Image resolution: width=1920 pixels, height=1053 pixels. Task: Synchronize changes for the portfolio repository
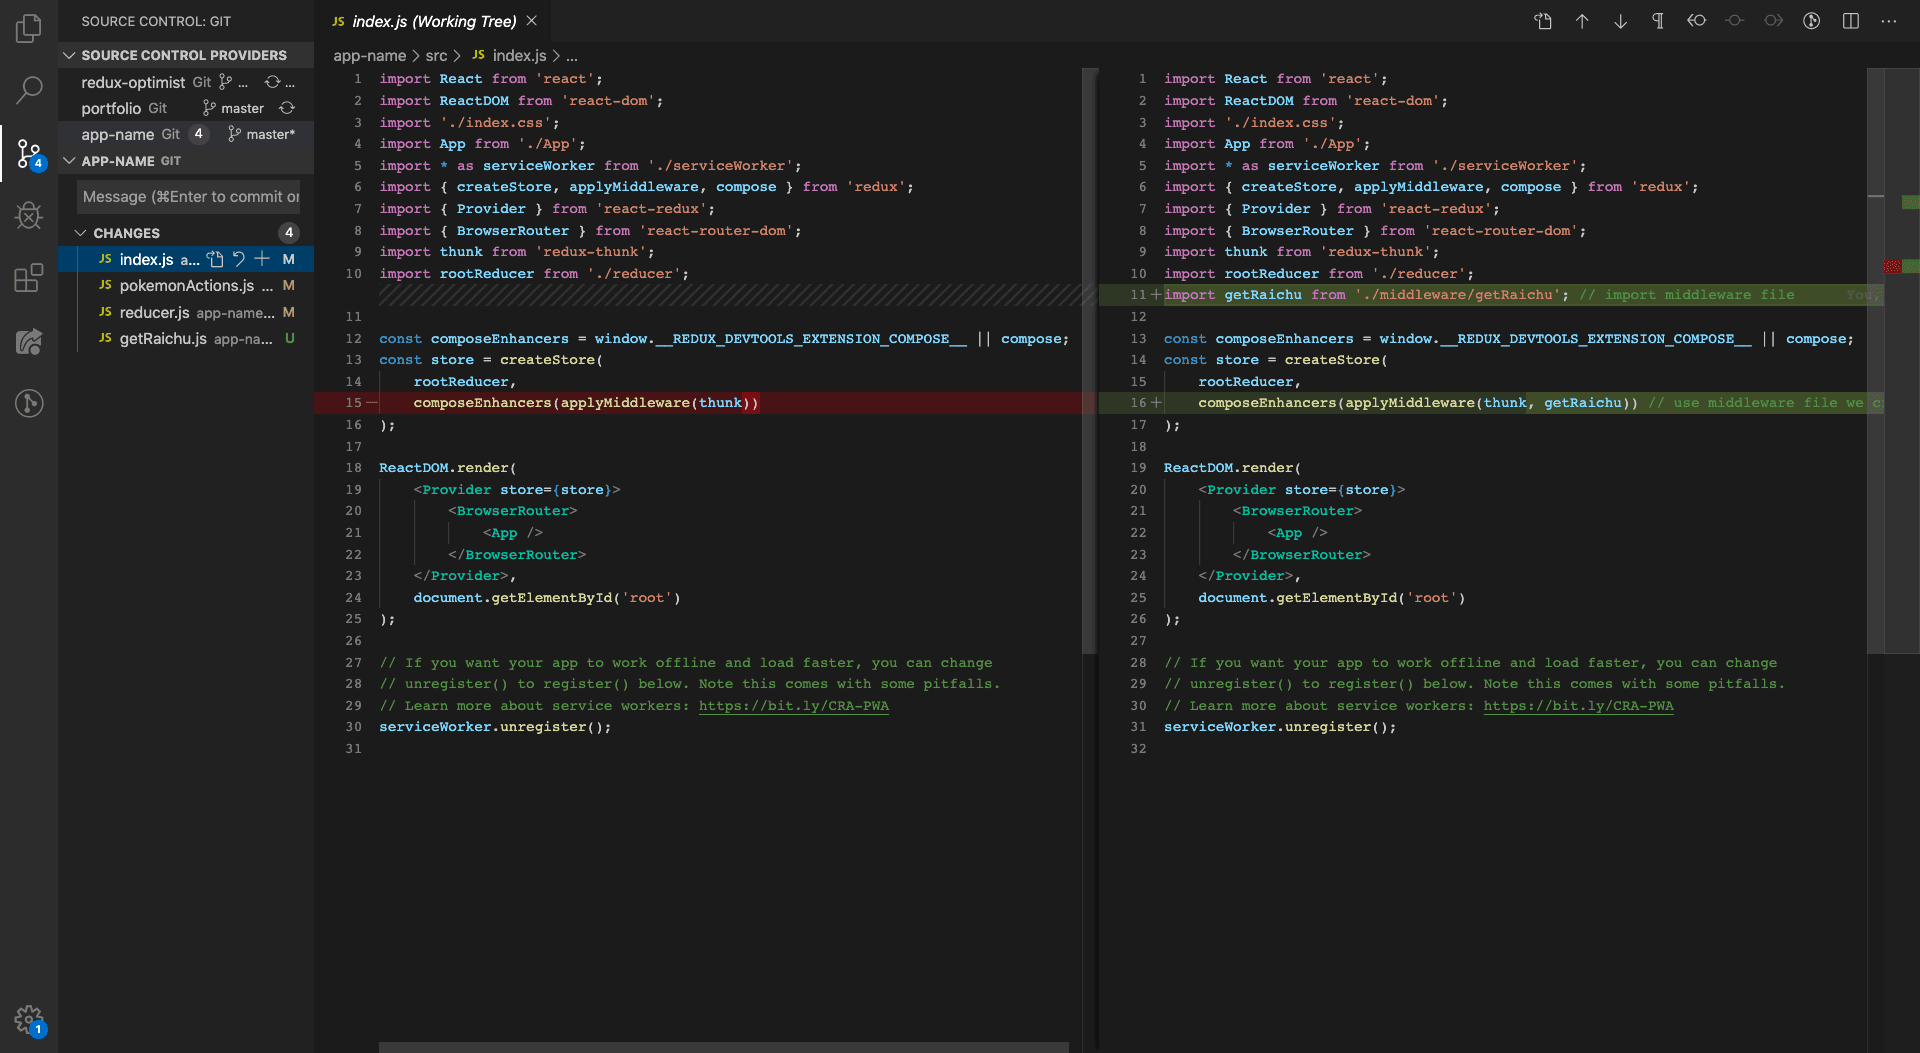click(287, 108)
